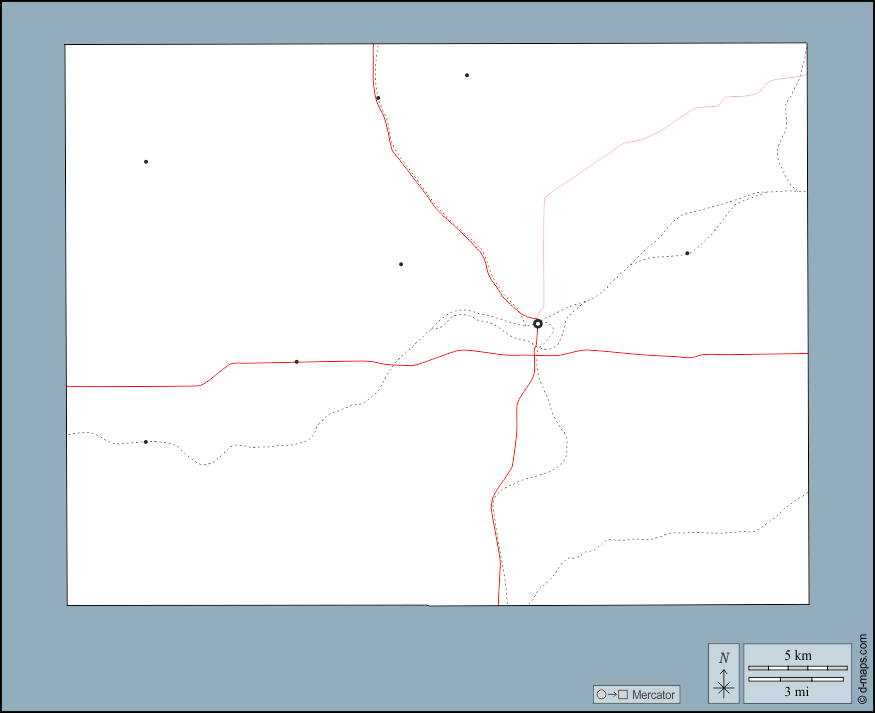Click the 5 km scale label

[x=798, y=655]
